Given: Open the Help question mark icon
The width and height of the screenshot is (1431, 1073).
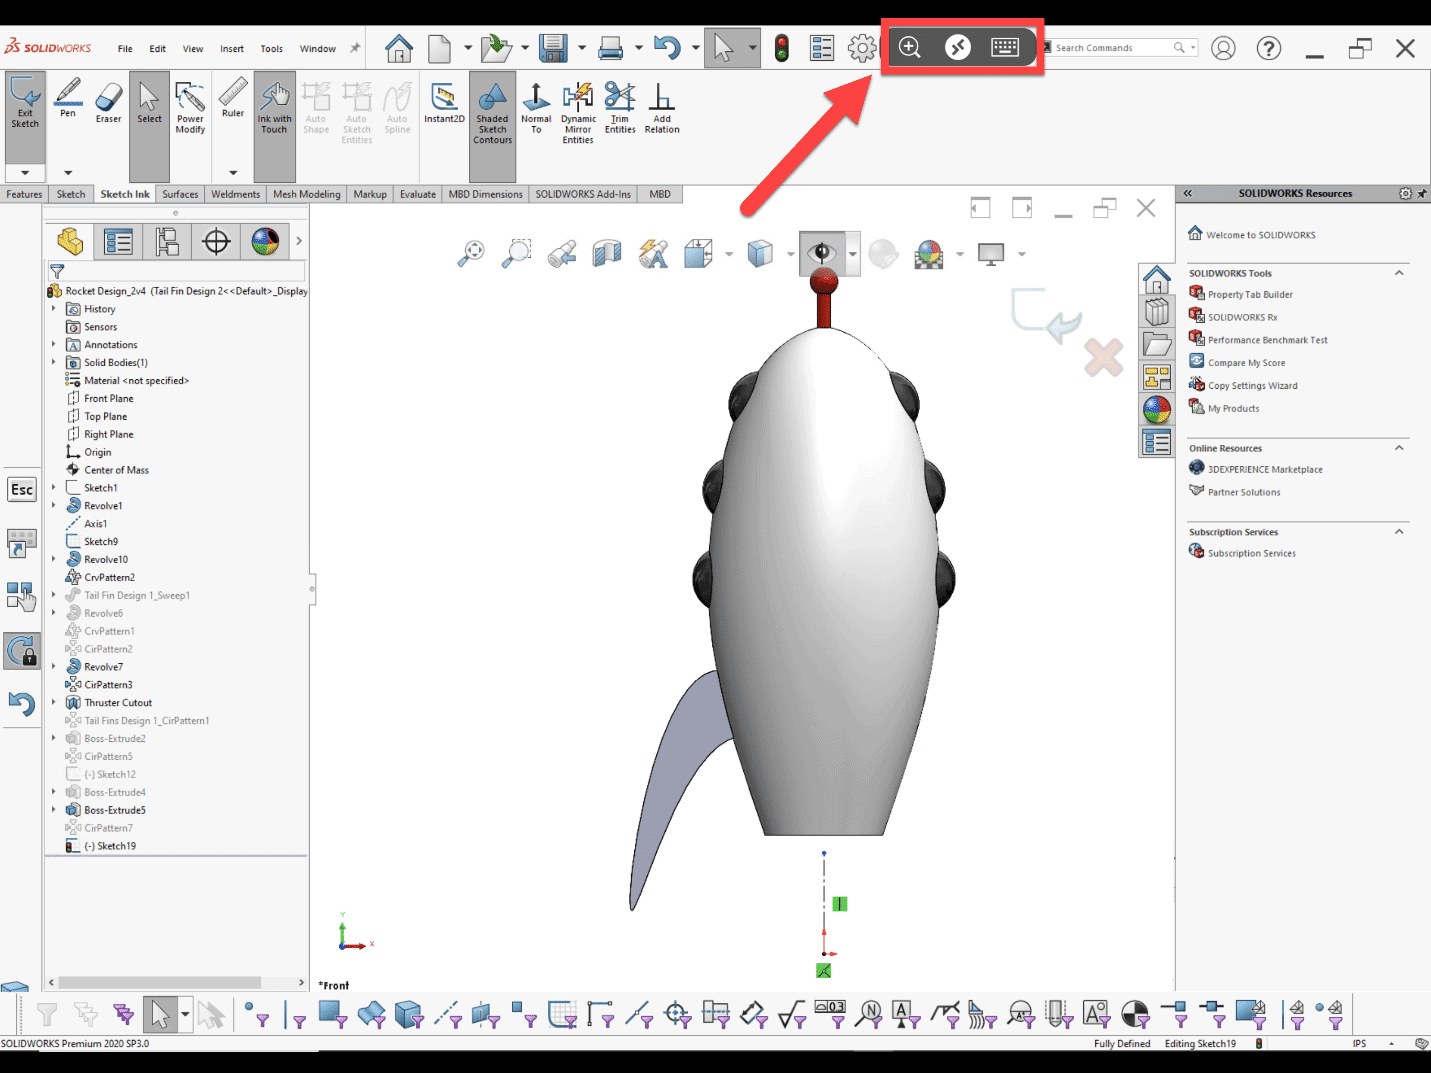Looking at the screenshot, I should pos(1269,48).
